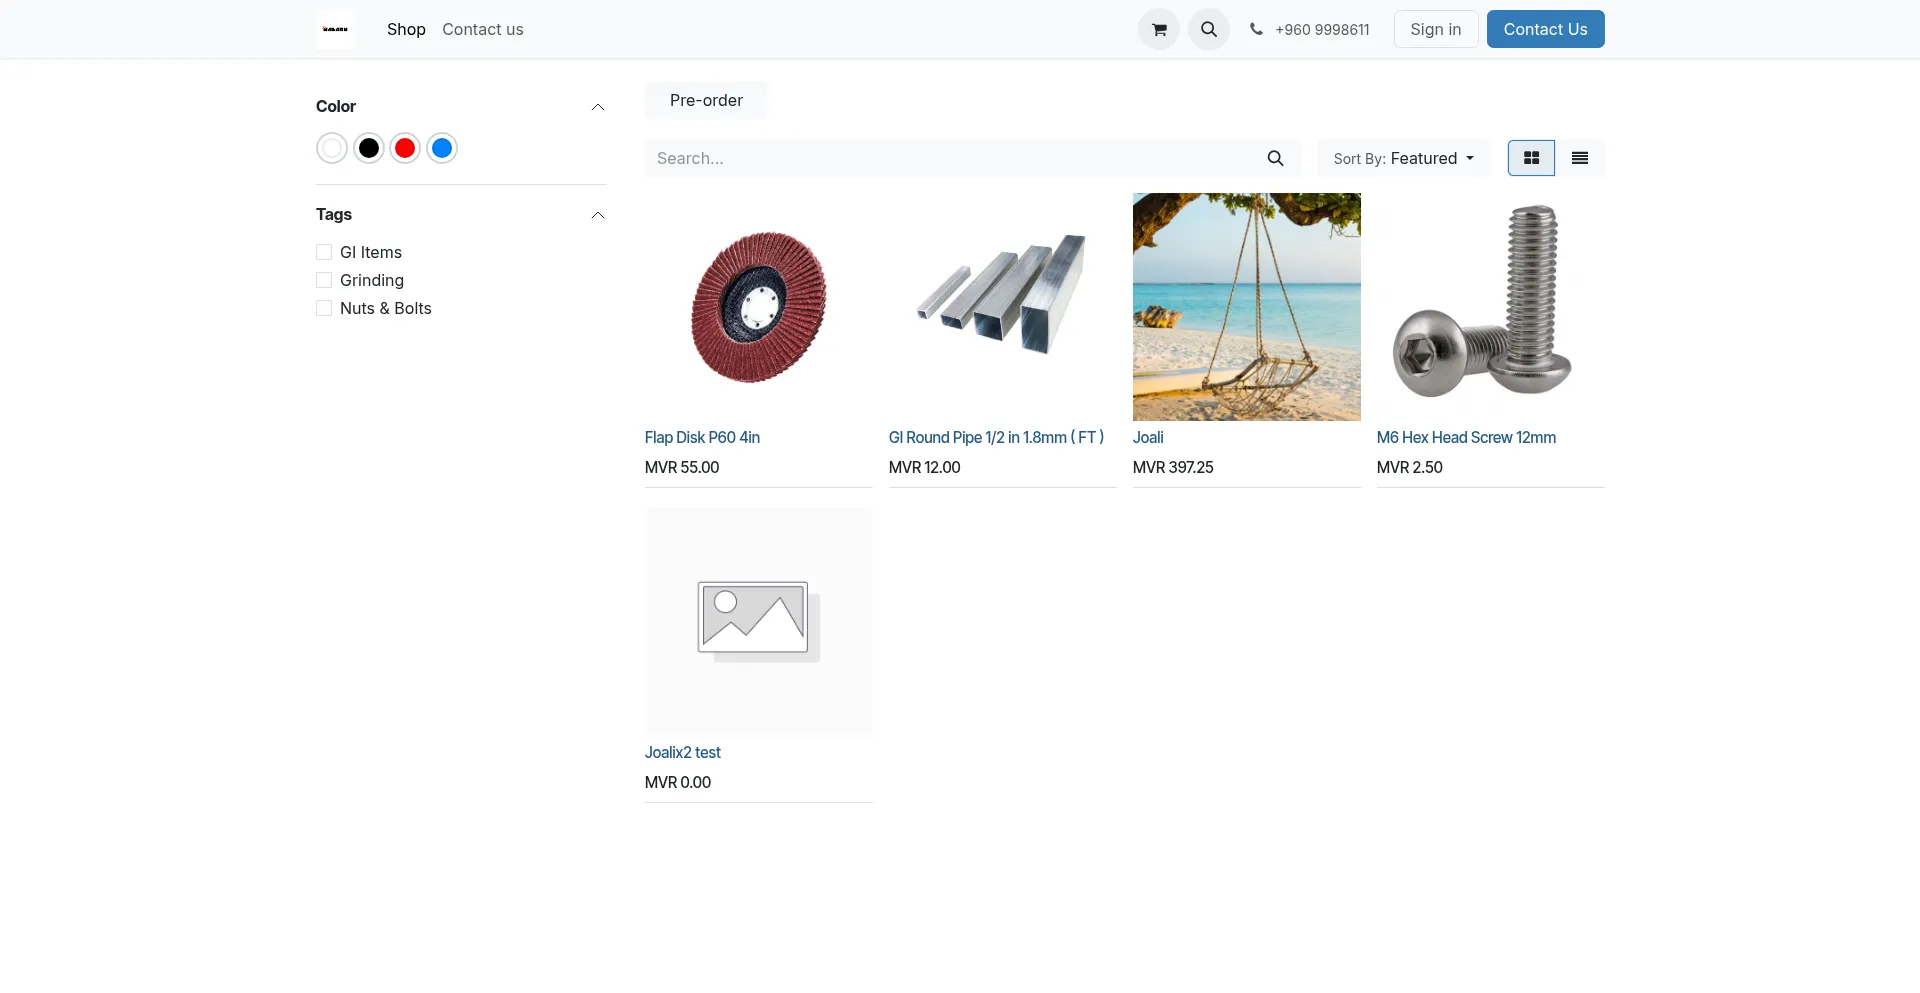Open the Joalix2 test product link
Viewport: 1920px width, 993px height.
(682, 752)
